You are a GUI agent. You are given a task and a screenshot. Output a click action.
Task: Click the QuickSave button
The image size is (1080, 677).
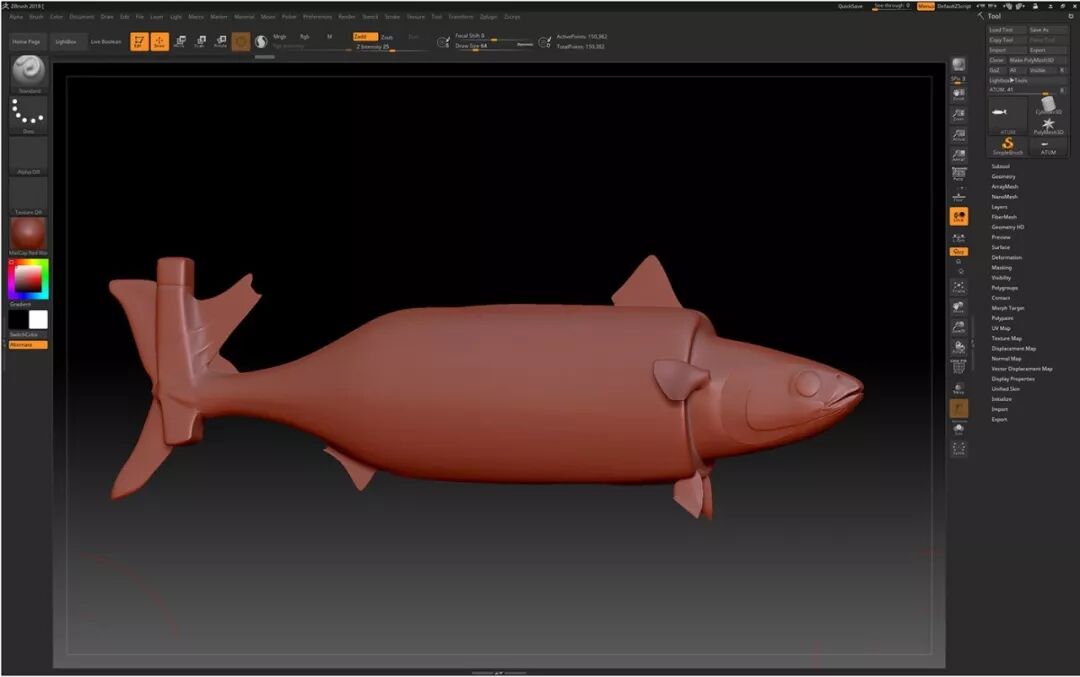850,6
